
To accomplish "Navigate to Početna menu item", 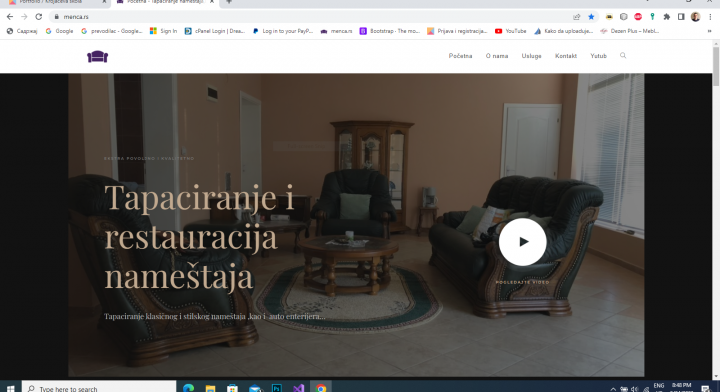I will point(460,56).
